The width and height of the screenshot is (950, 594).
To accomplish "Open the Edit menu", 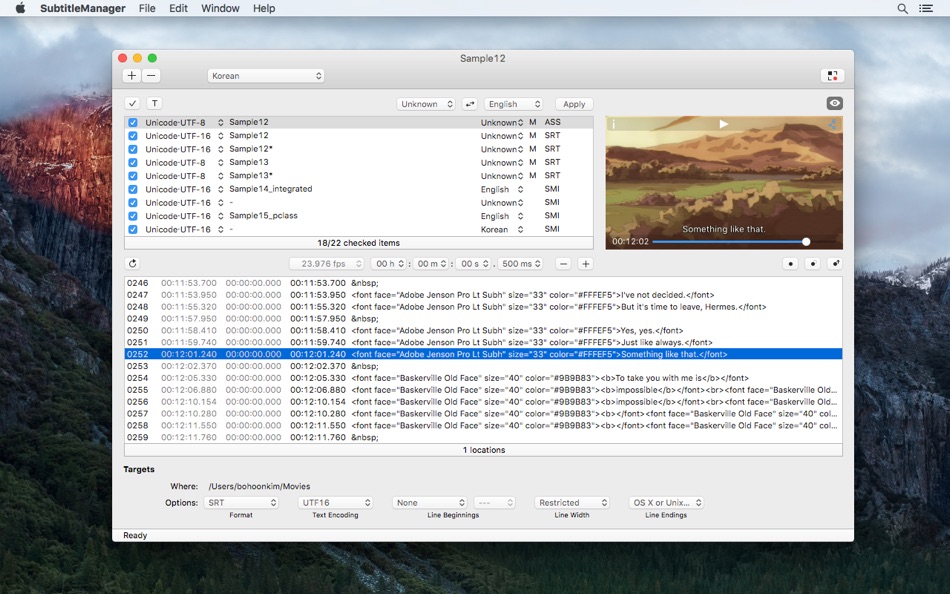I will [178, 8].
